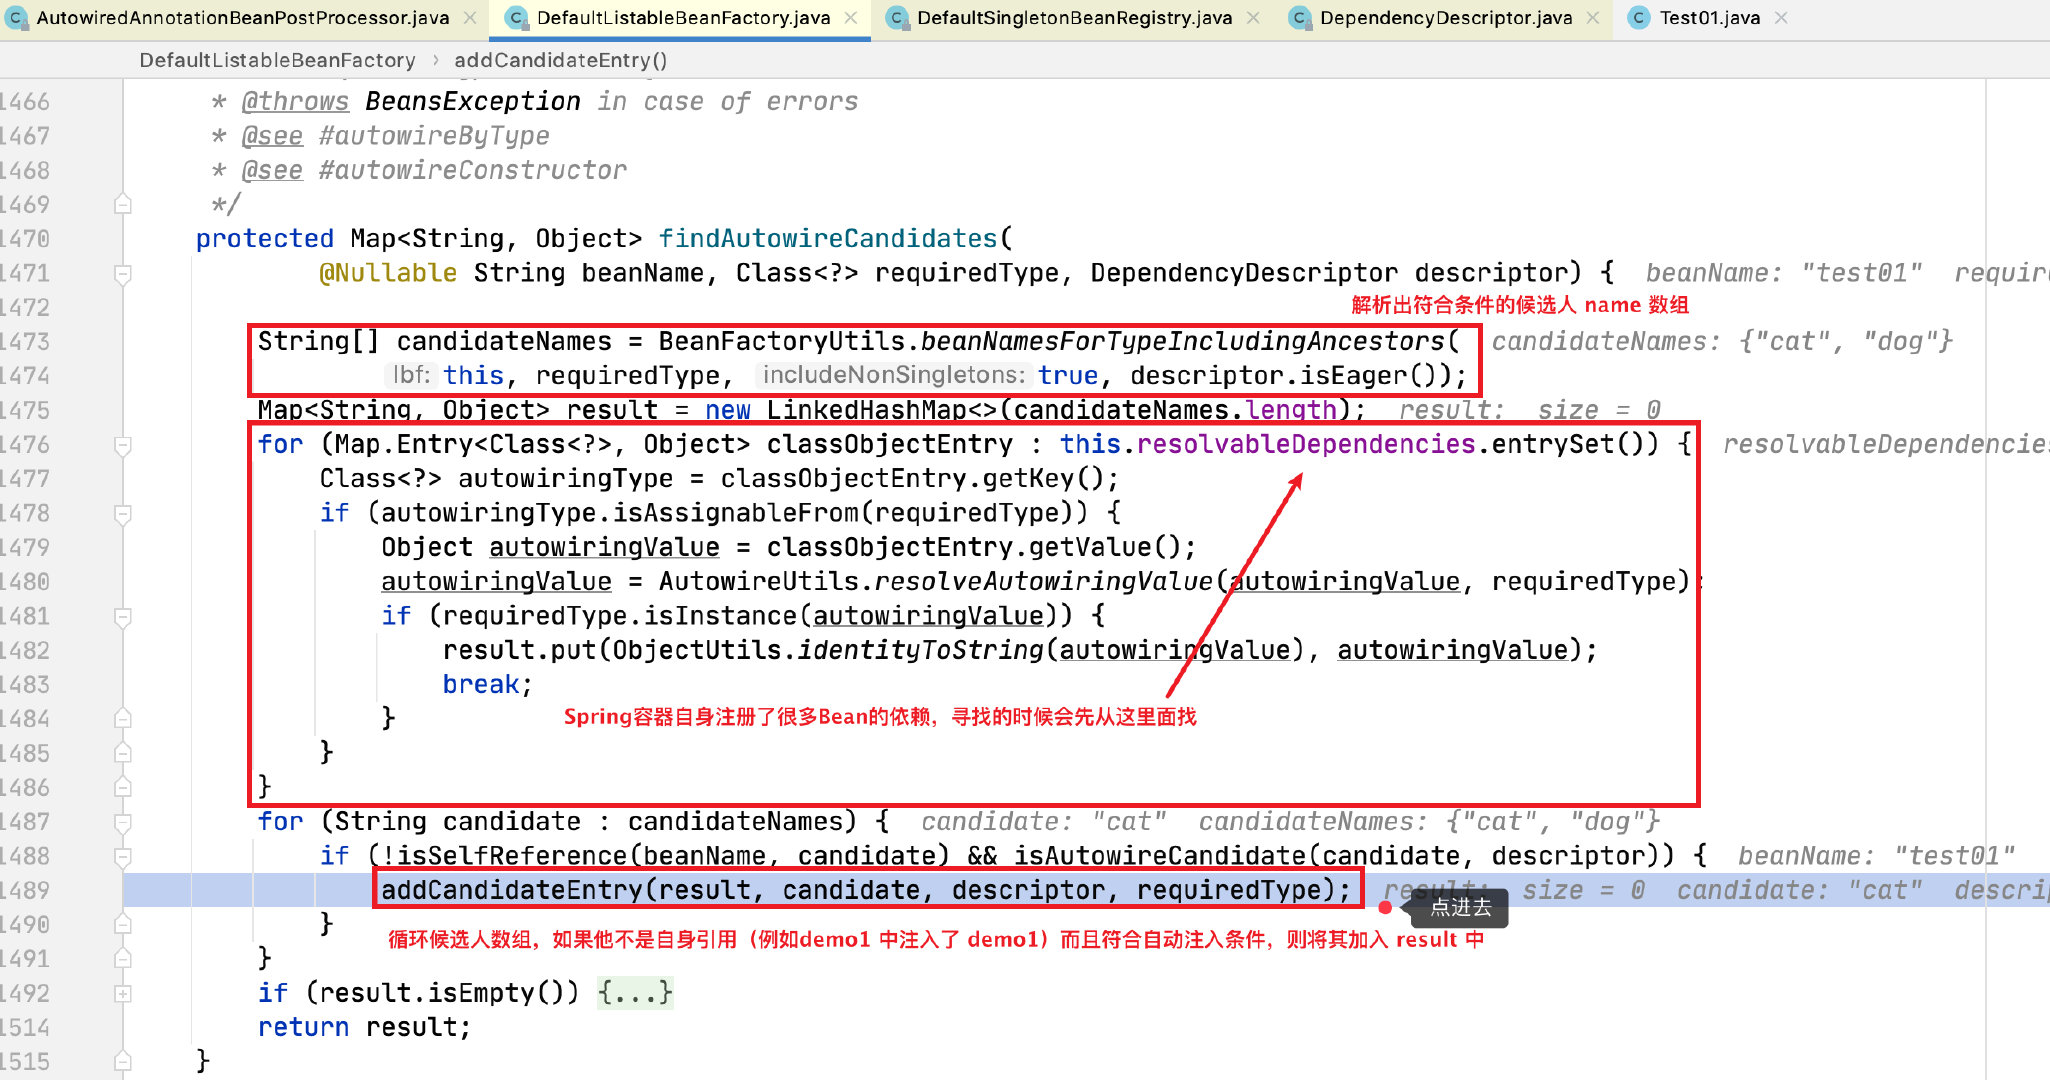Click the DefaultListableBeanFactory breadcrumb
Screen dimensions: 2050x1080
click(277, 60)
